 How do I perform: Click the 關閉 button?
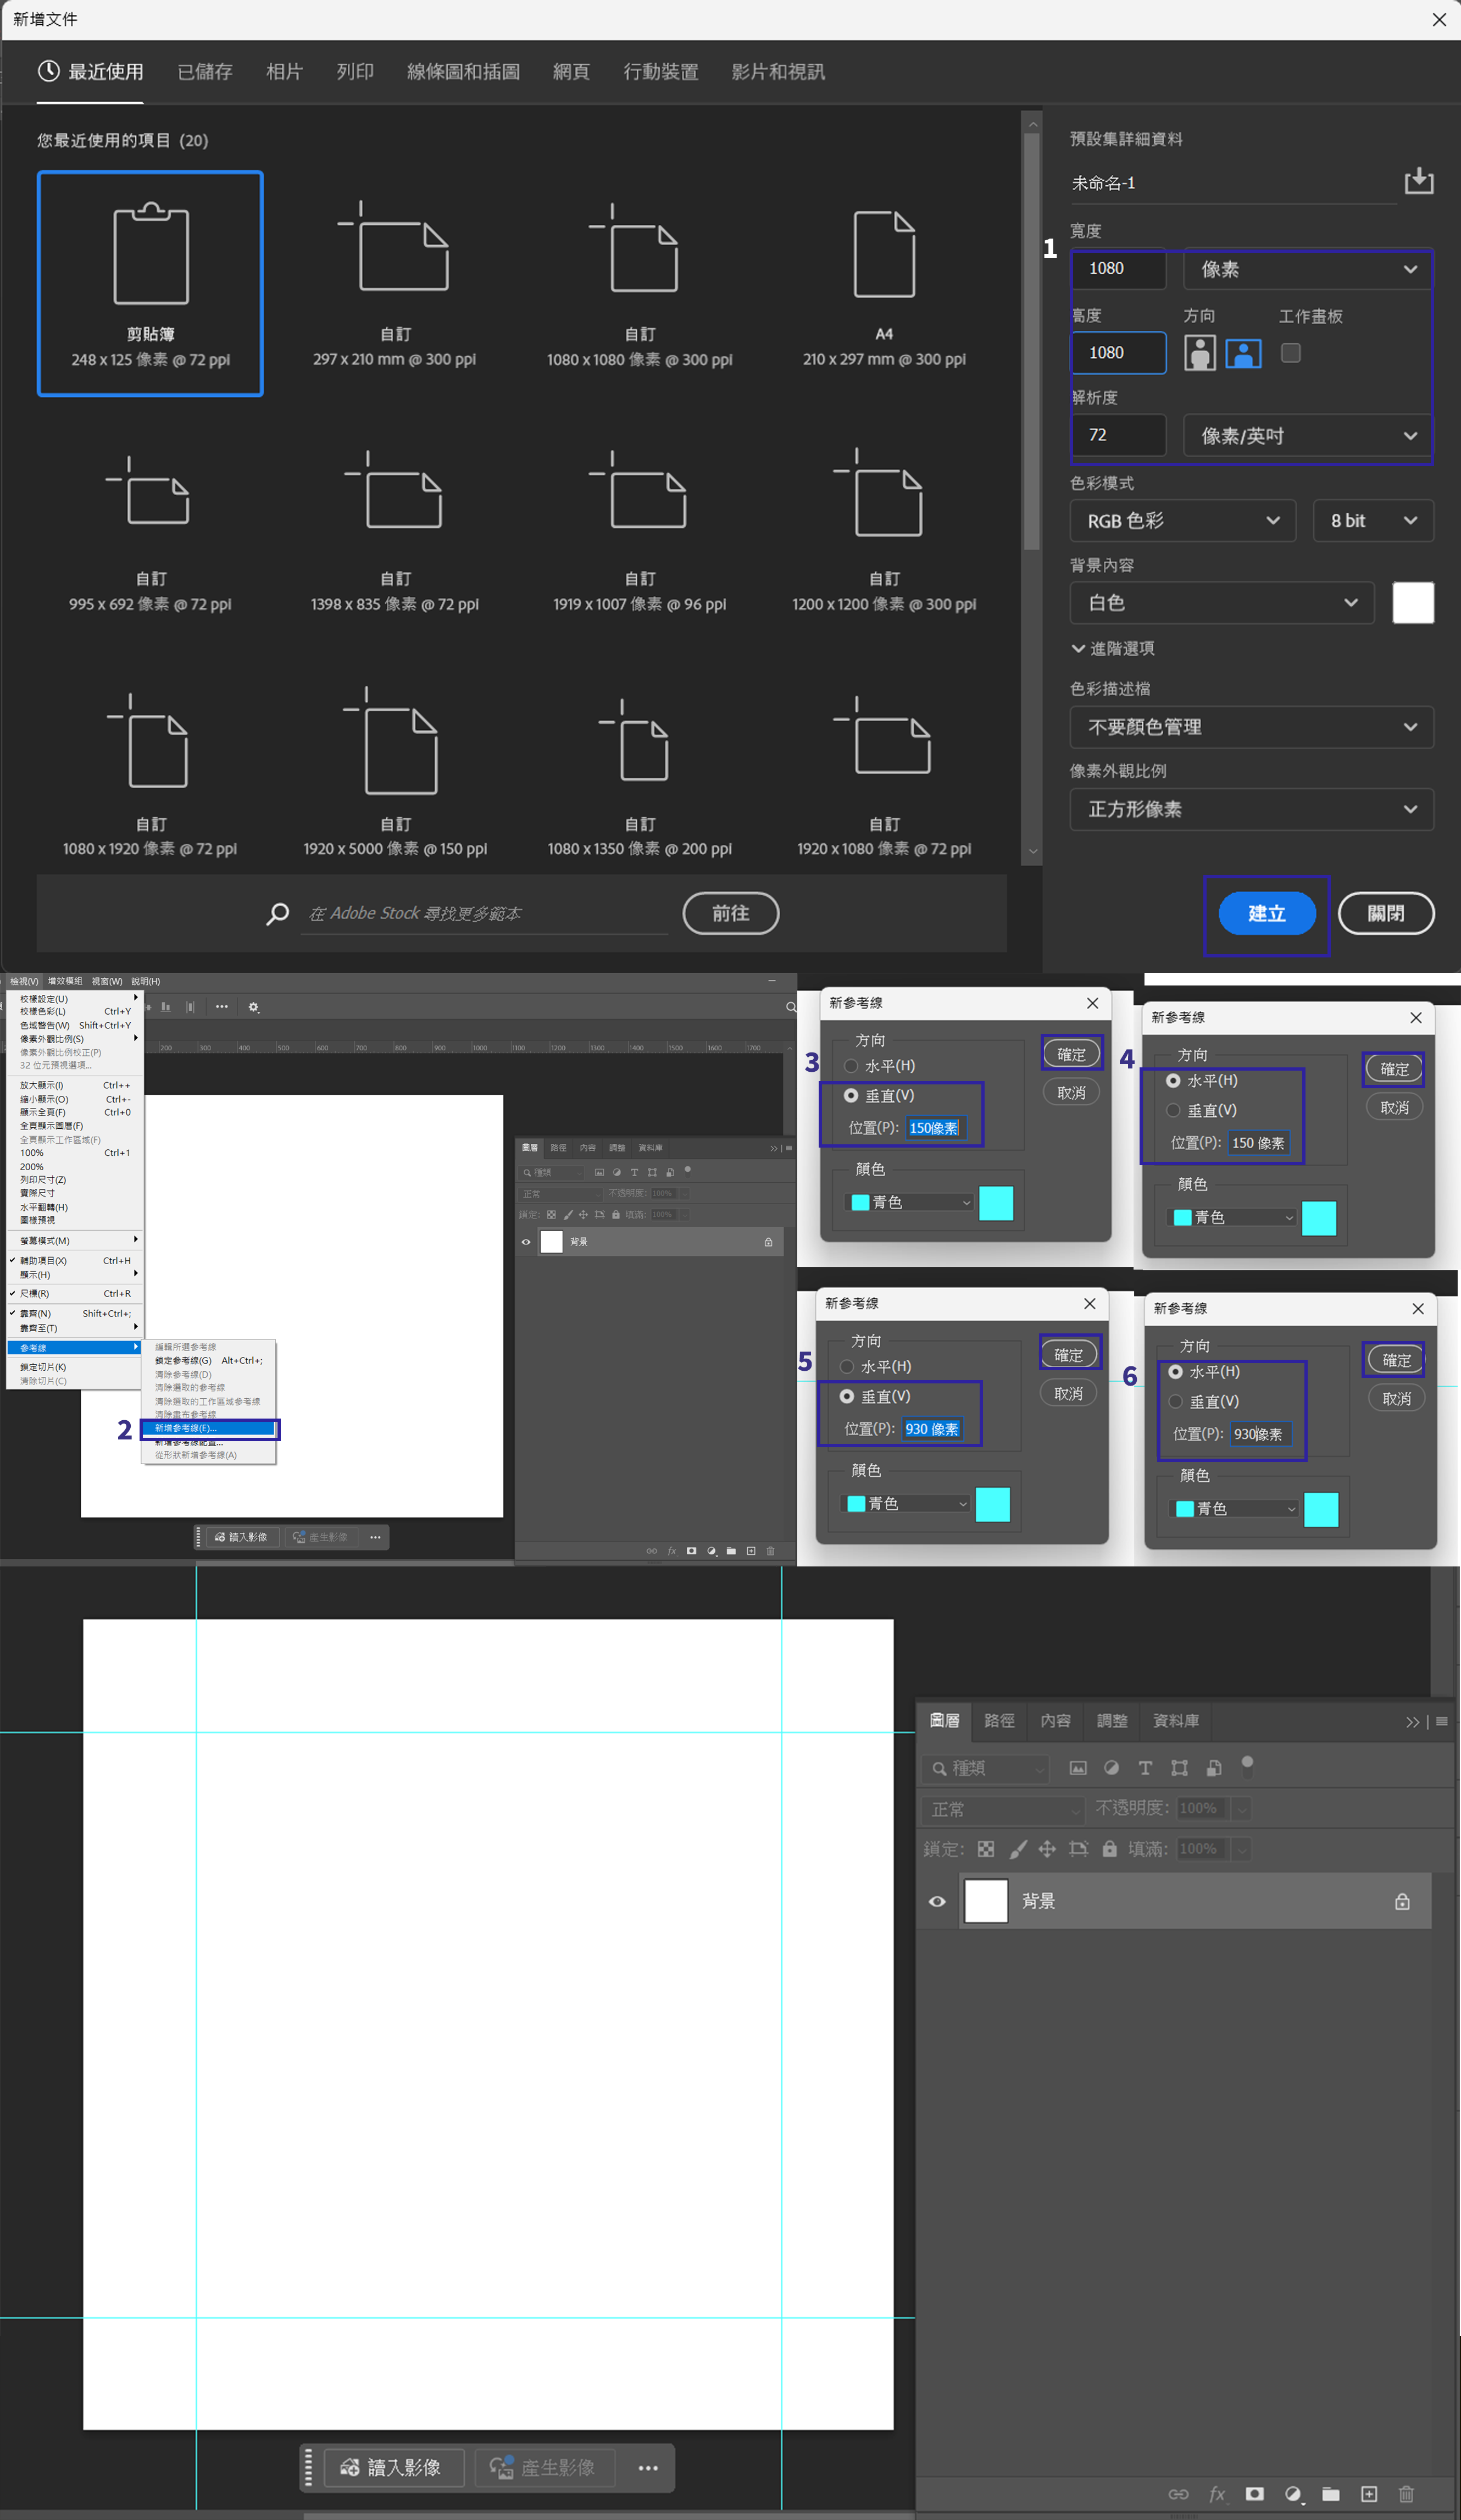(x=1386, y=913)
